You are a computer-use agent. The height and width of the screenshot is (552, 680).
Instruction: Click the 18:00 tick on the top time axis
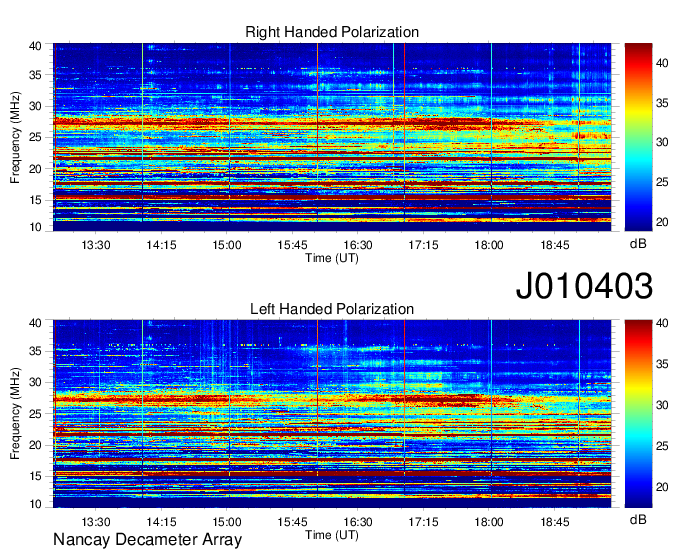pos(489,245)
